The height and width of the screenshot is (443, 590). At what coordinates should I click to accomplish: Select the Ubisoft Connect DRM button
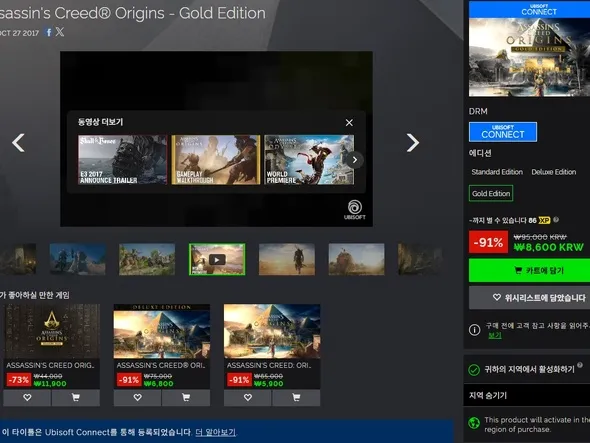[503, 132]
